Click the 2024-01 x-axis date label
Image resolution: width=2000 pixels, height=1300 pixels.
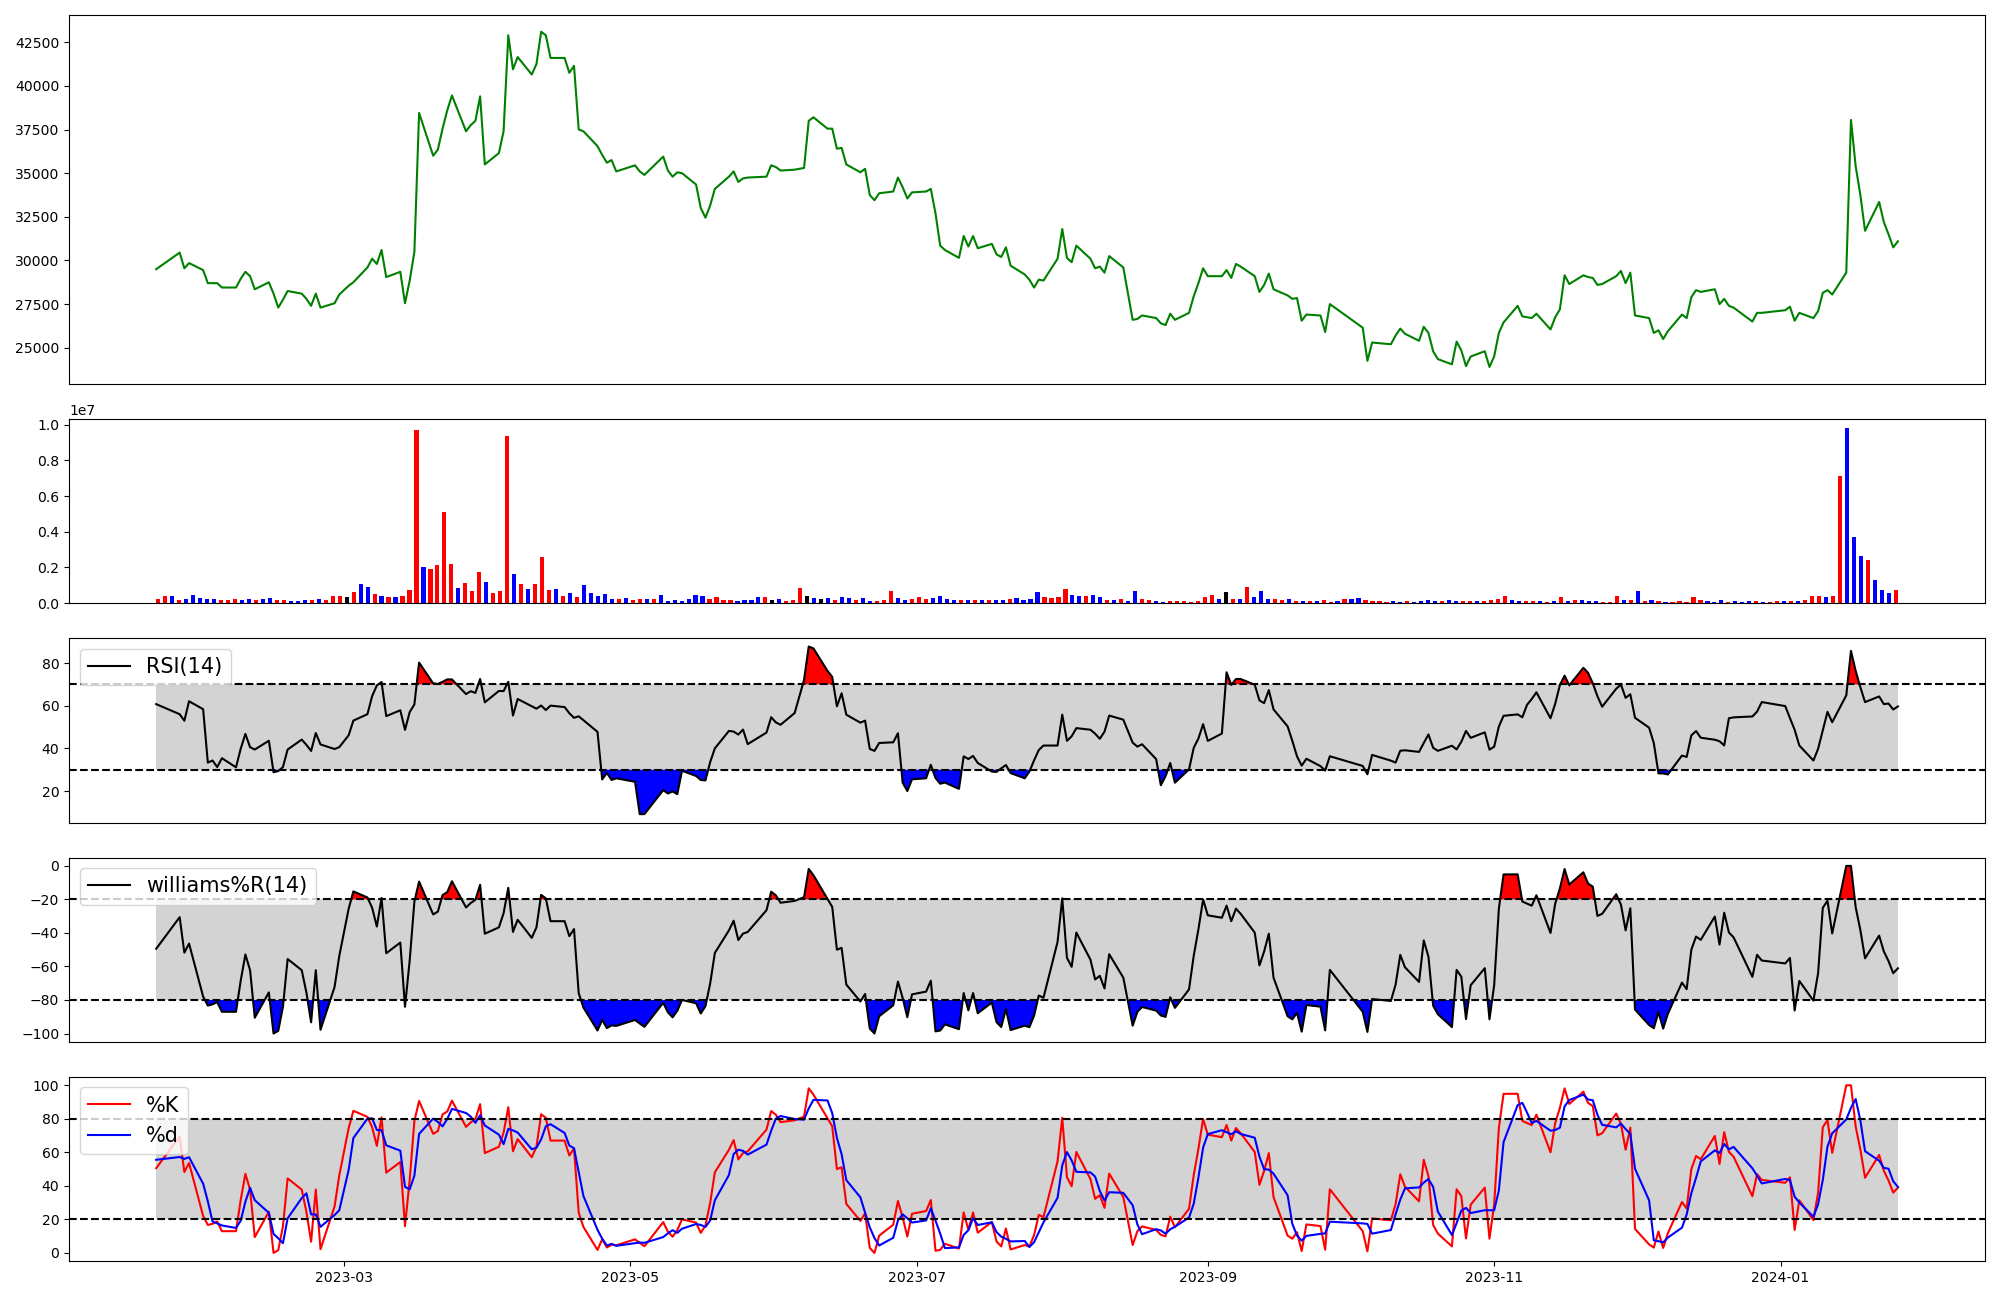point(1781,1277)
